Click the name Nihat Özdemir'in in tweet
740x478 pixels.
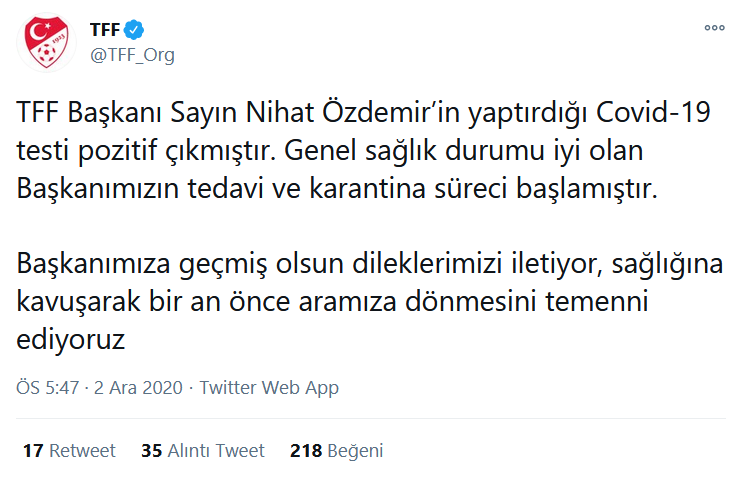353,112
